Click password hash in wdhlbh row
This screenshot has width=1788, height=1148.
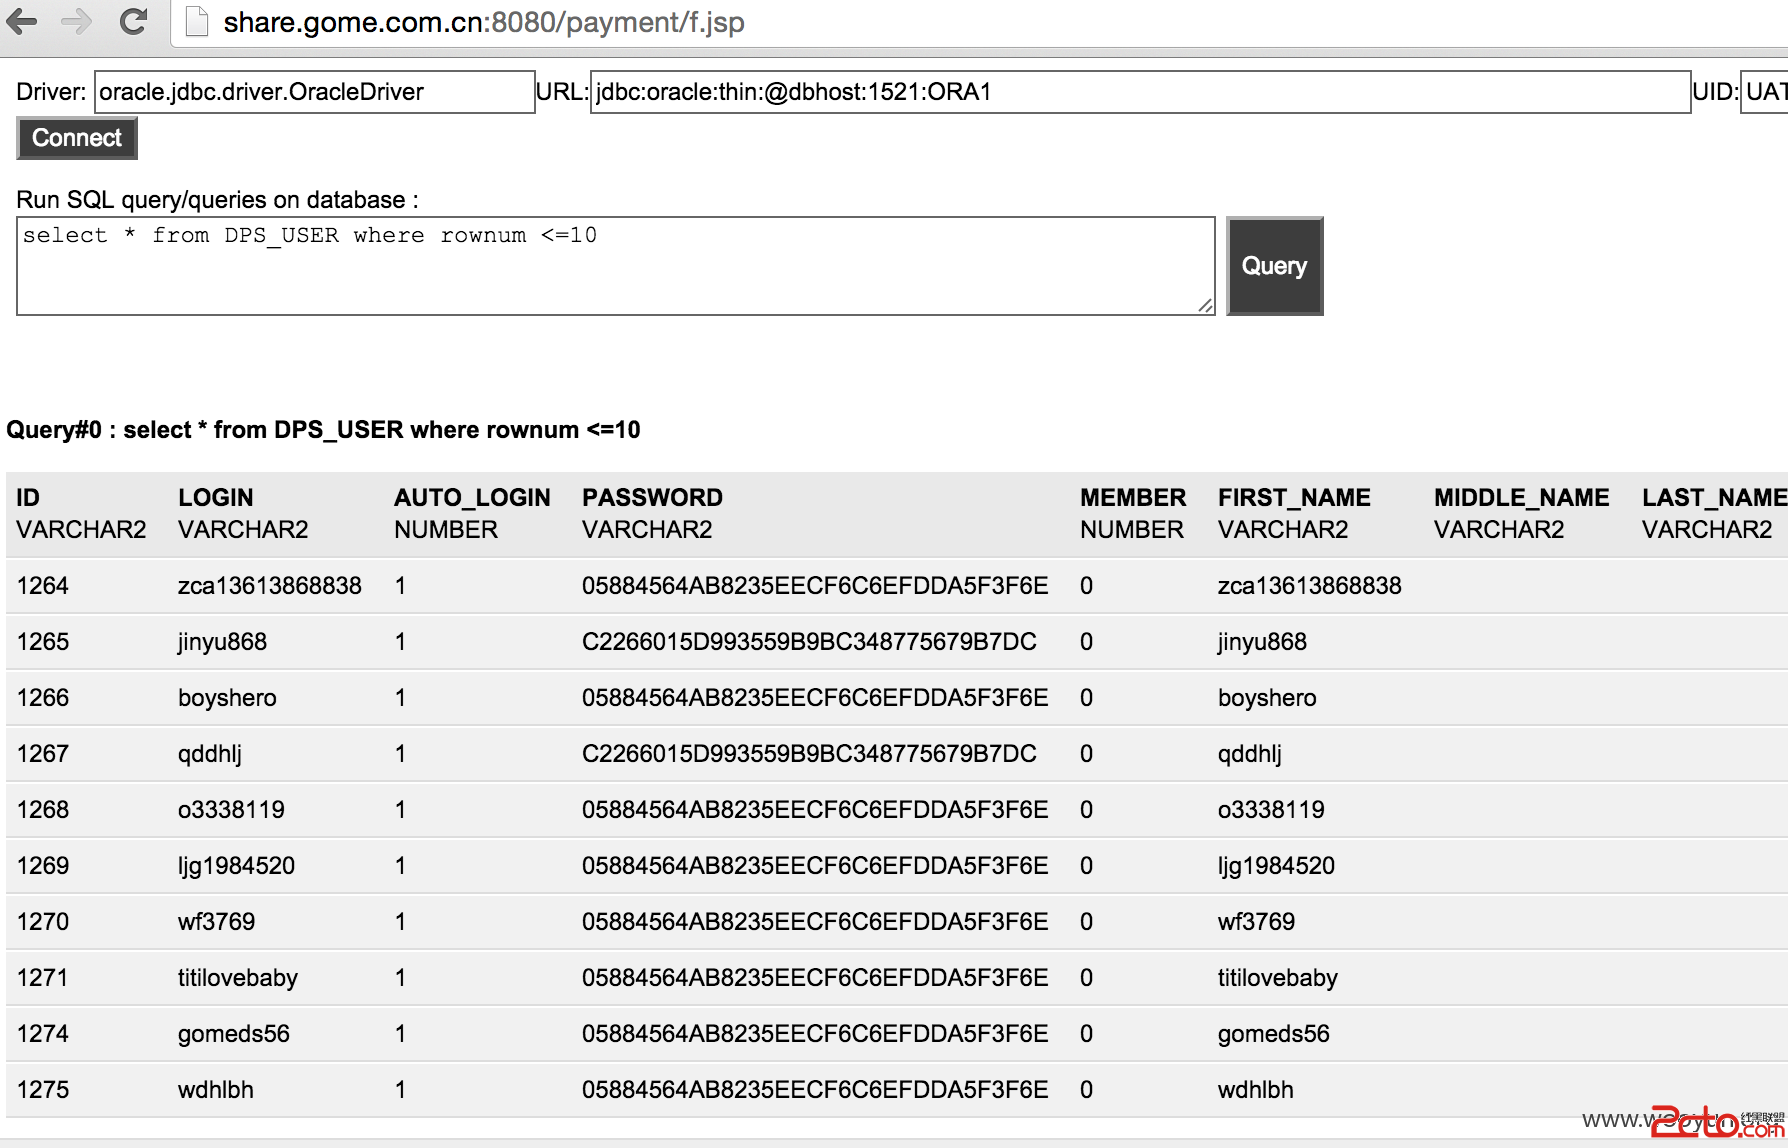tap(815, 1090)
